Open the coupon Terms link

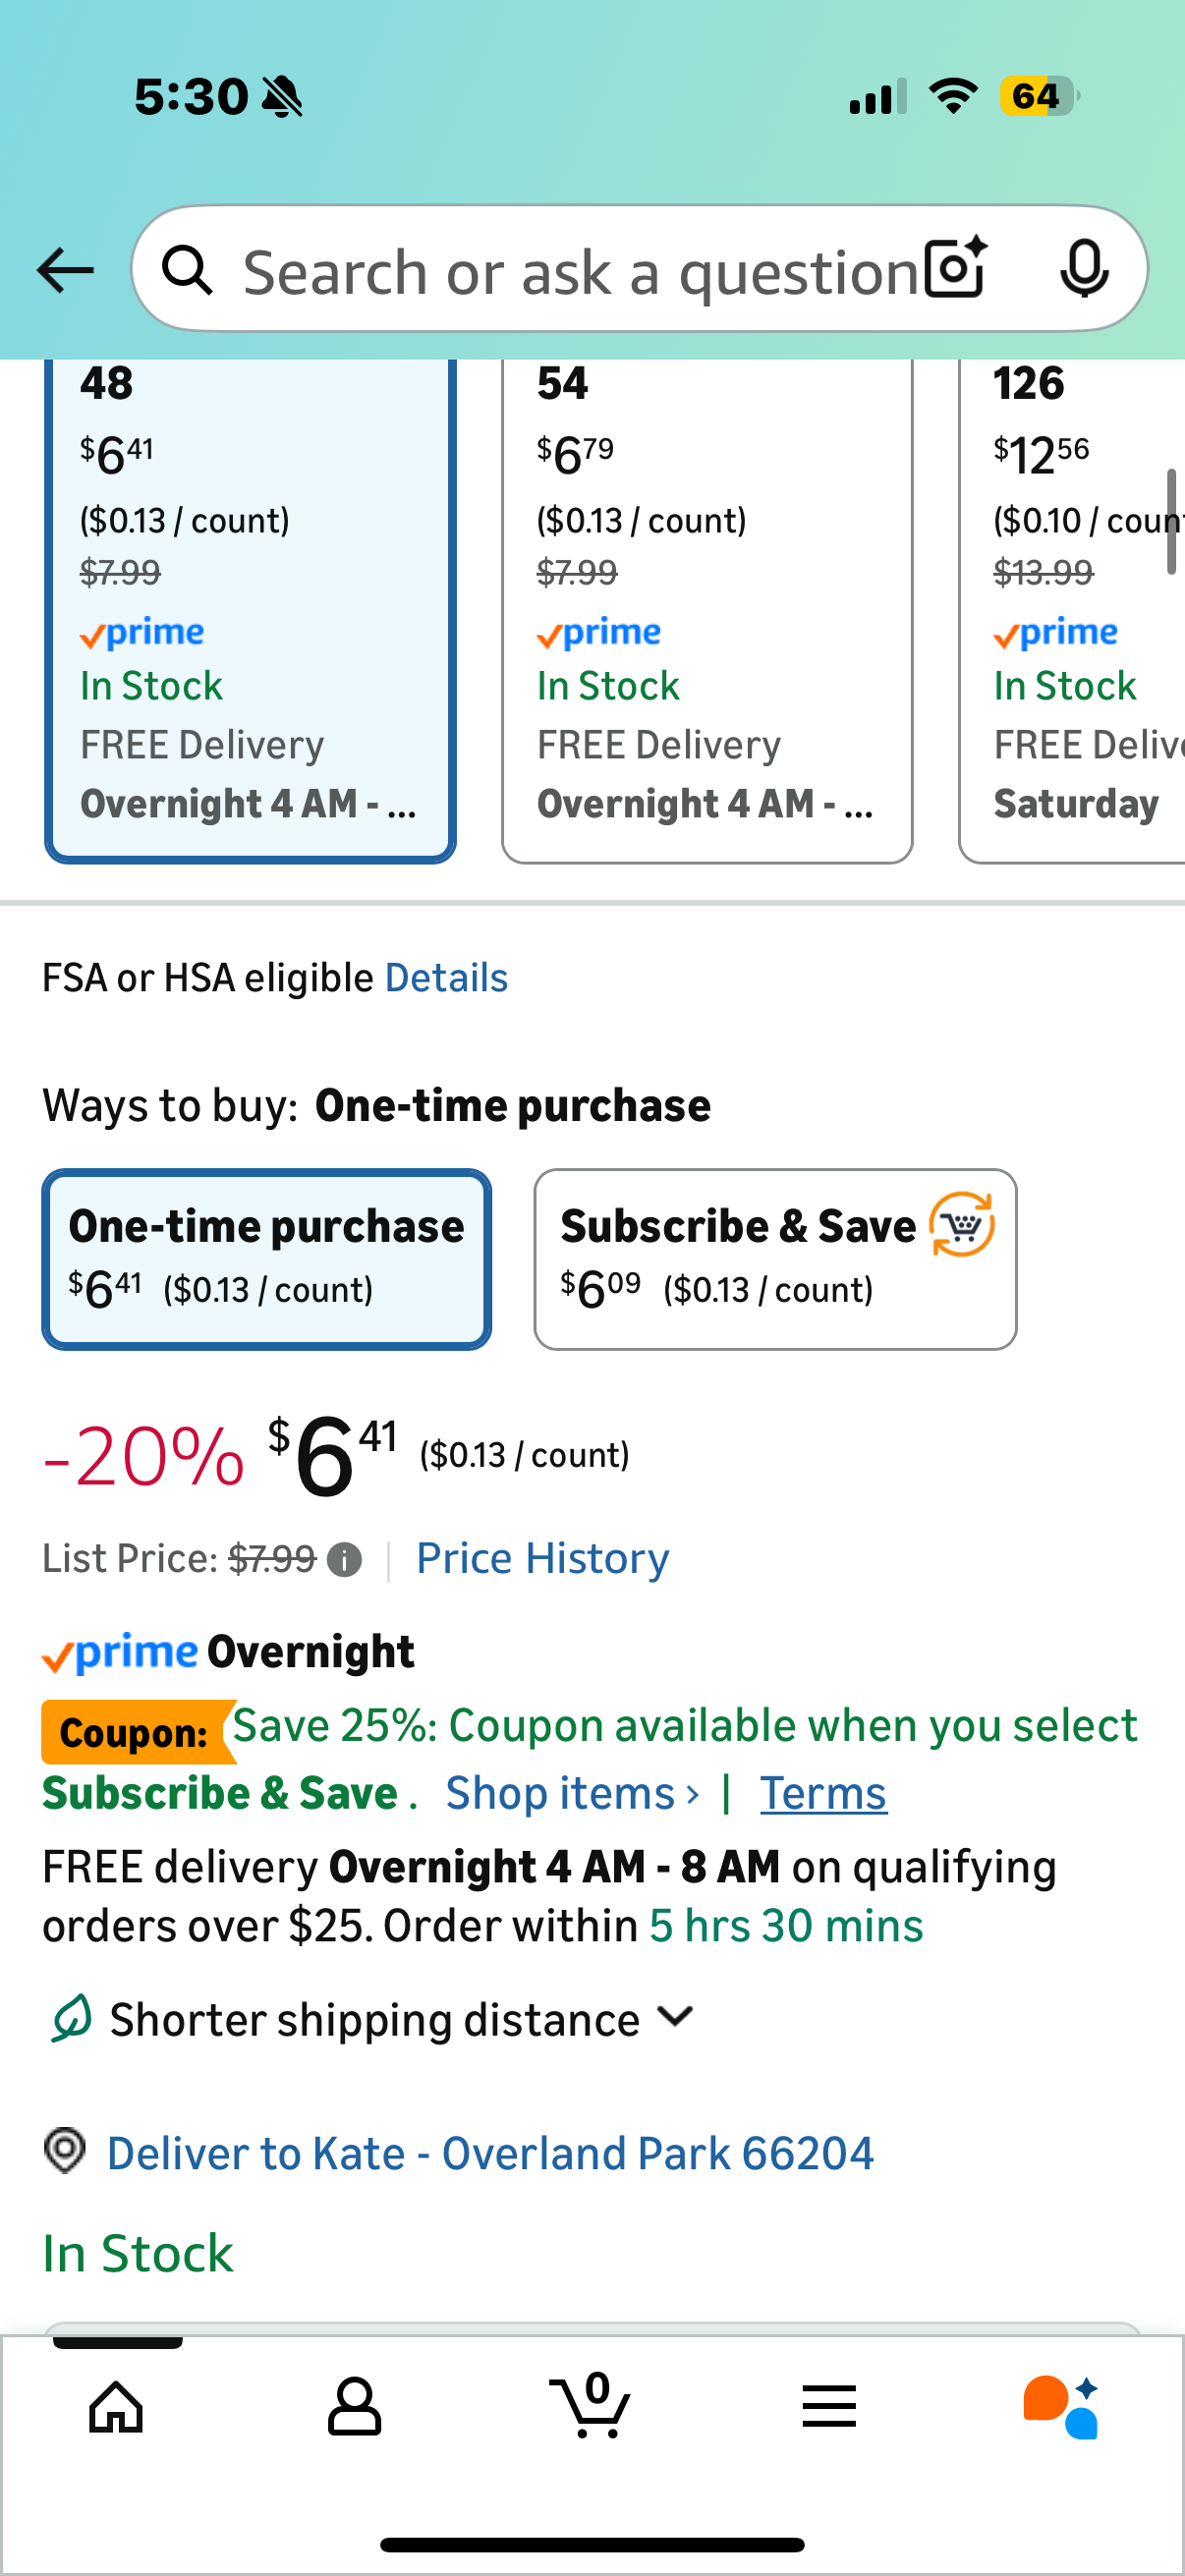click(823, 1794)
